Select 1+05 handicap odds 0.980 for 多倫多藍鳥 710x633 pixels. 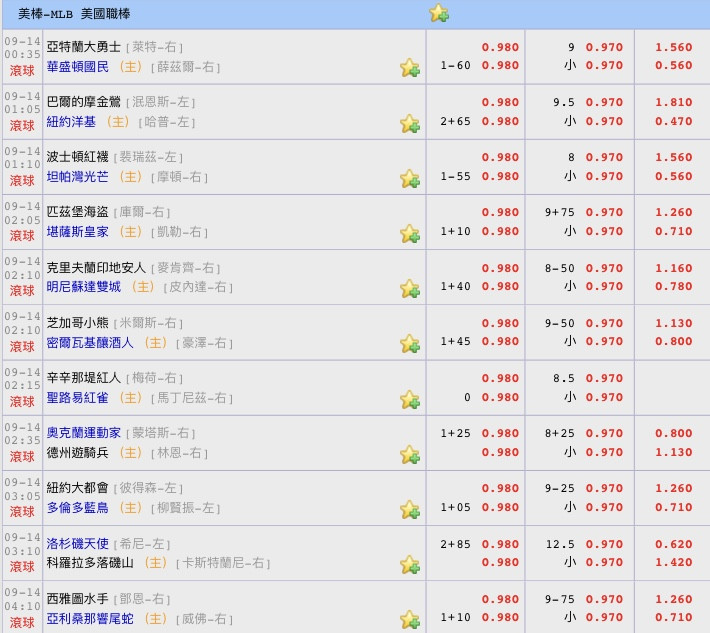tap(500, 507)
